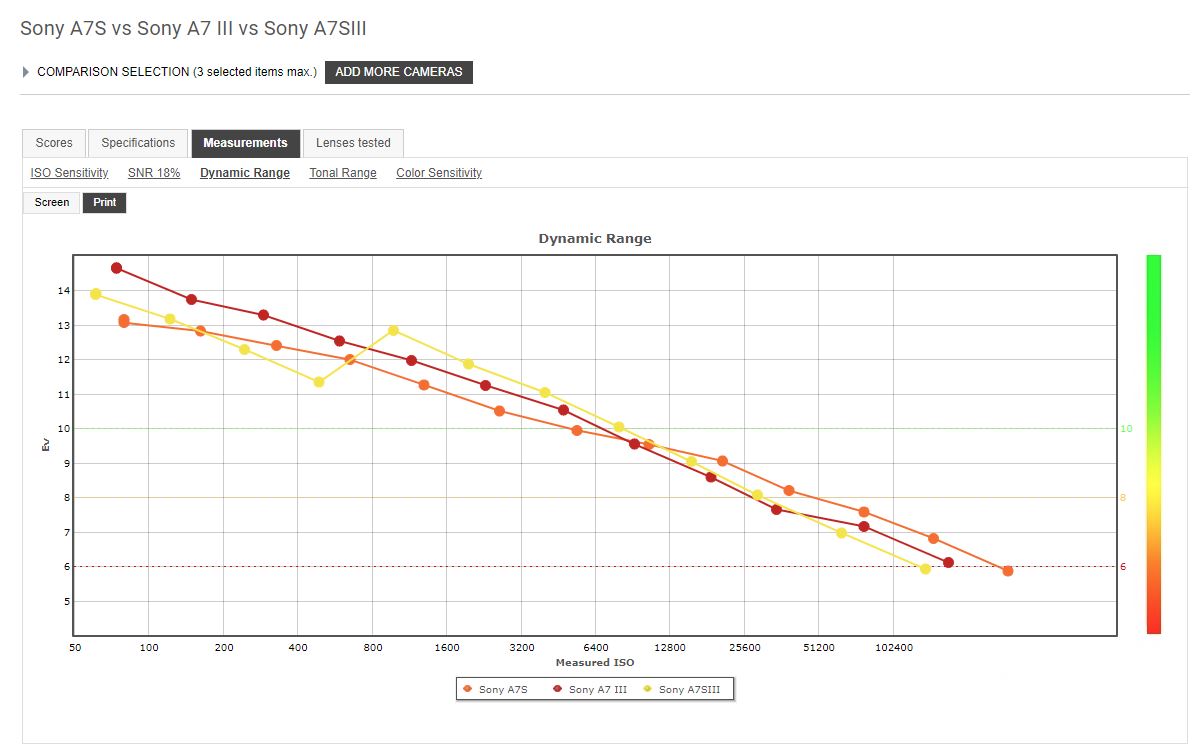1201x754 pixels.
Task: Select the Sony A7 III legend label
Action: coord(598,690)
